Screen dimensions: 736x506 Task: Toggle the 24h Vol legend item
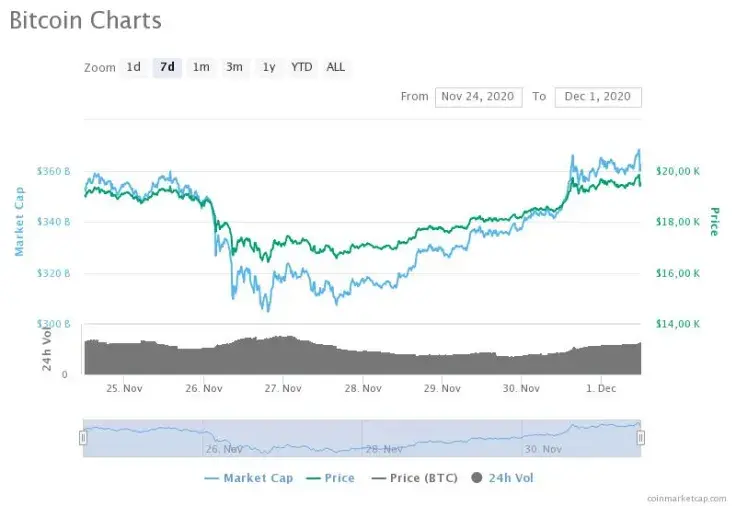[502, 478]
